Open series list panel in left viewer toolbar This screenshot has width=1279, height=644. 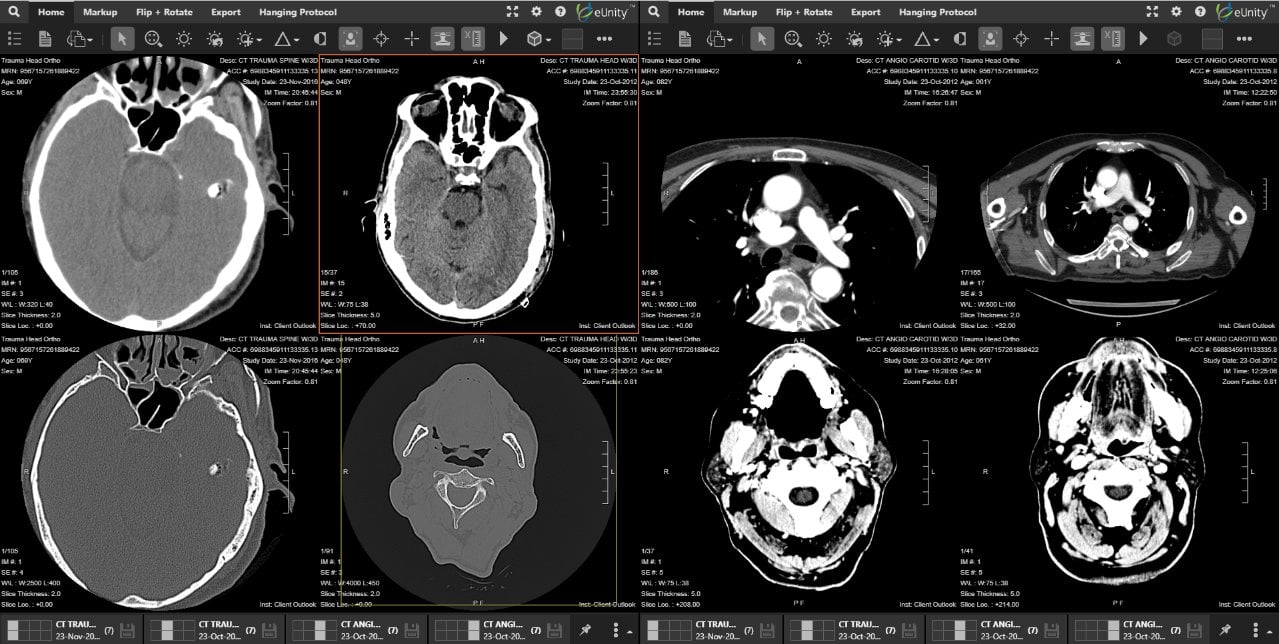pyautogui.click(x=15, y=39)
